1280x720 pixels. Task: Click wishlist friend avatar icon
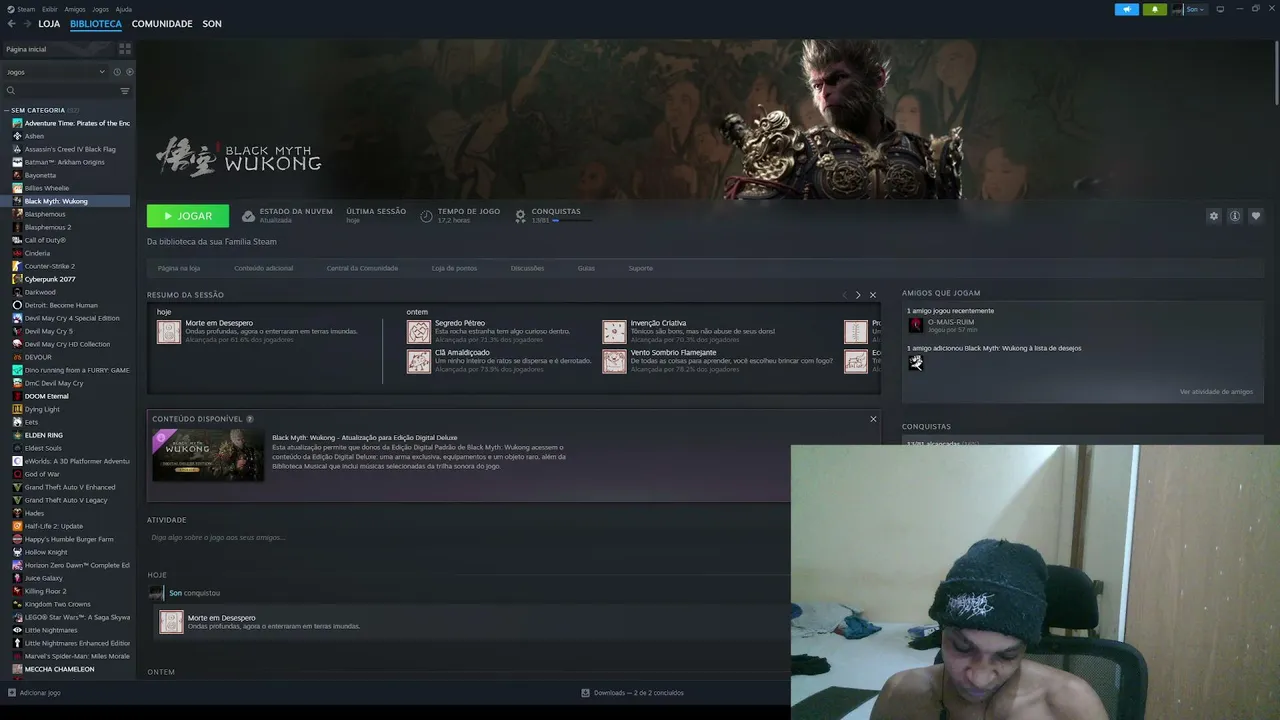916,362
